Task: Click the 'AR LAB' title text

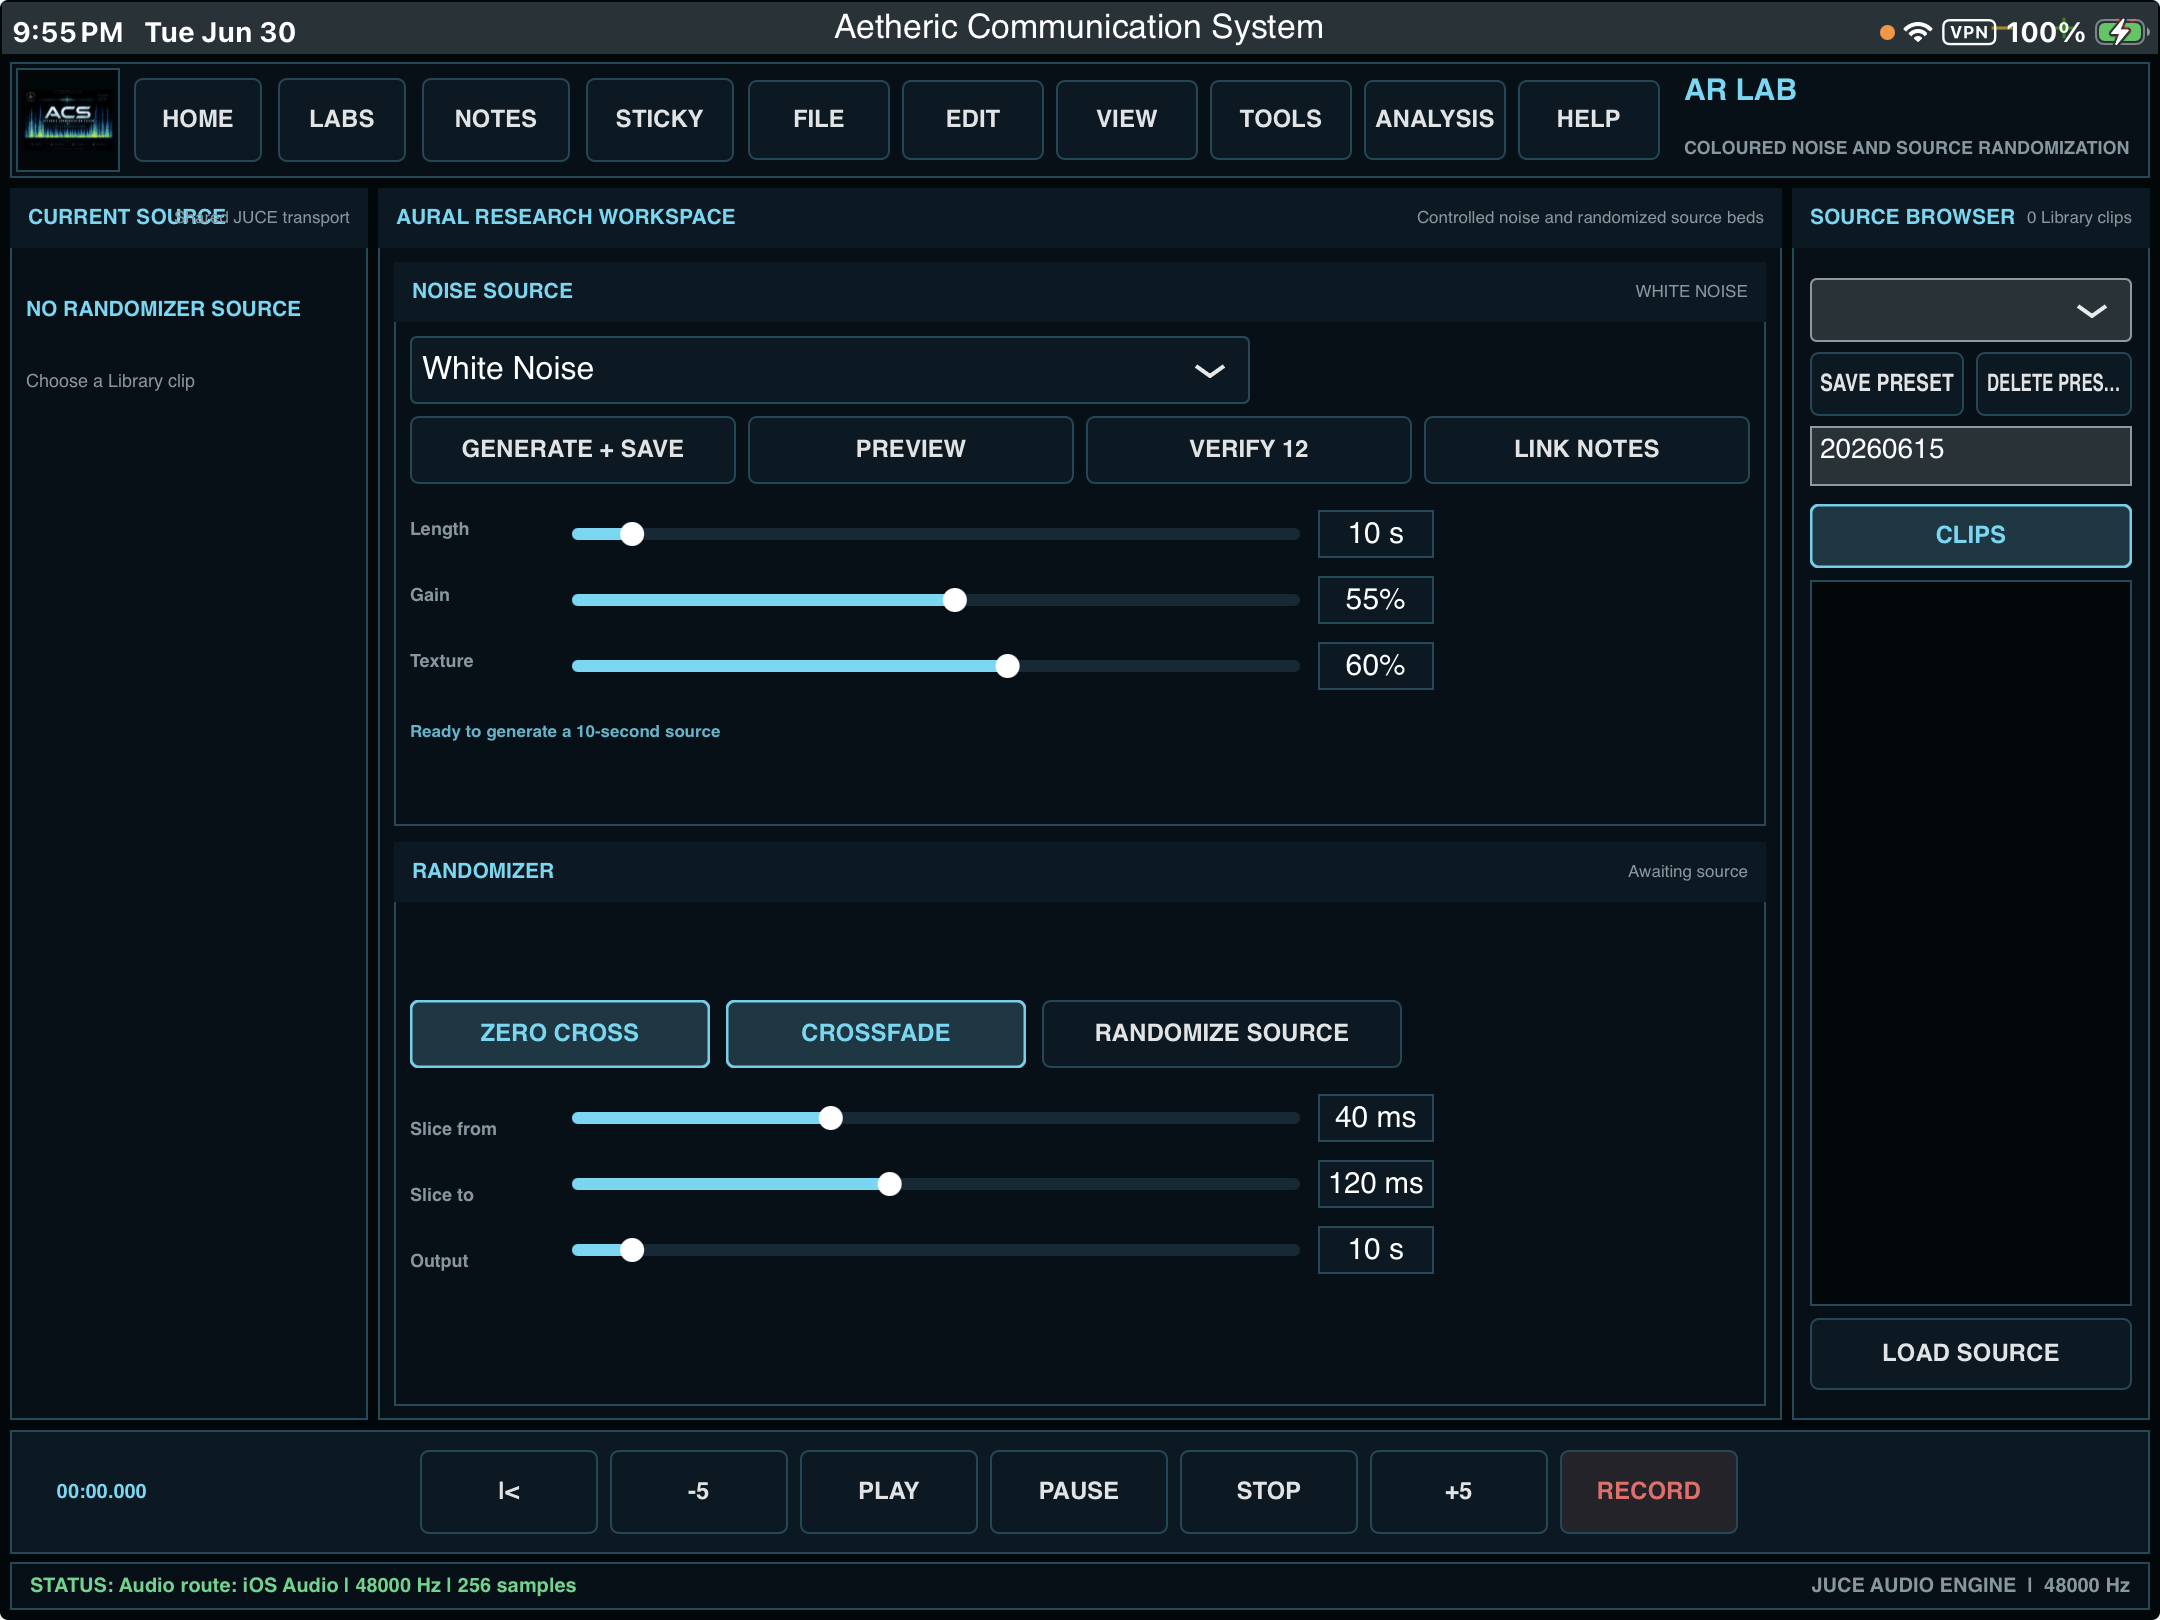Action: (x=1740, y=90)
